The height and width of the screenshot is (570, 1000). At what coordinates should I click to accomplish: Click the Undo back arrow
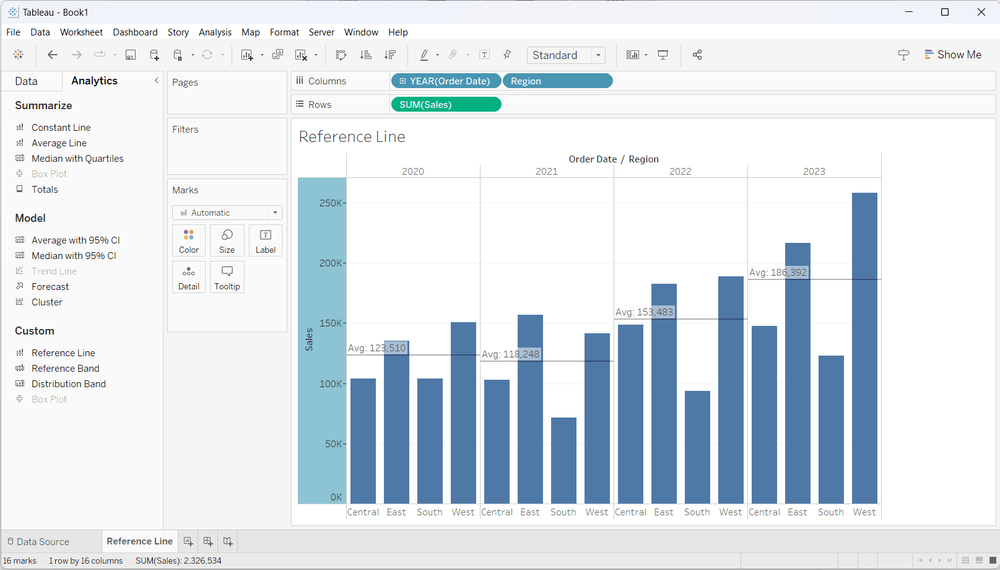(53, 55)
